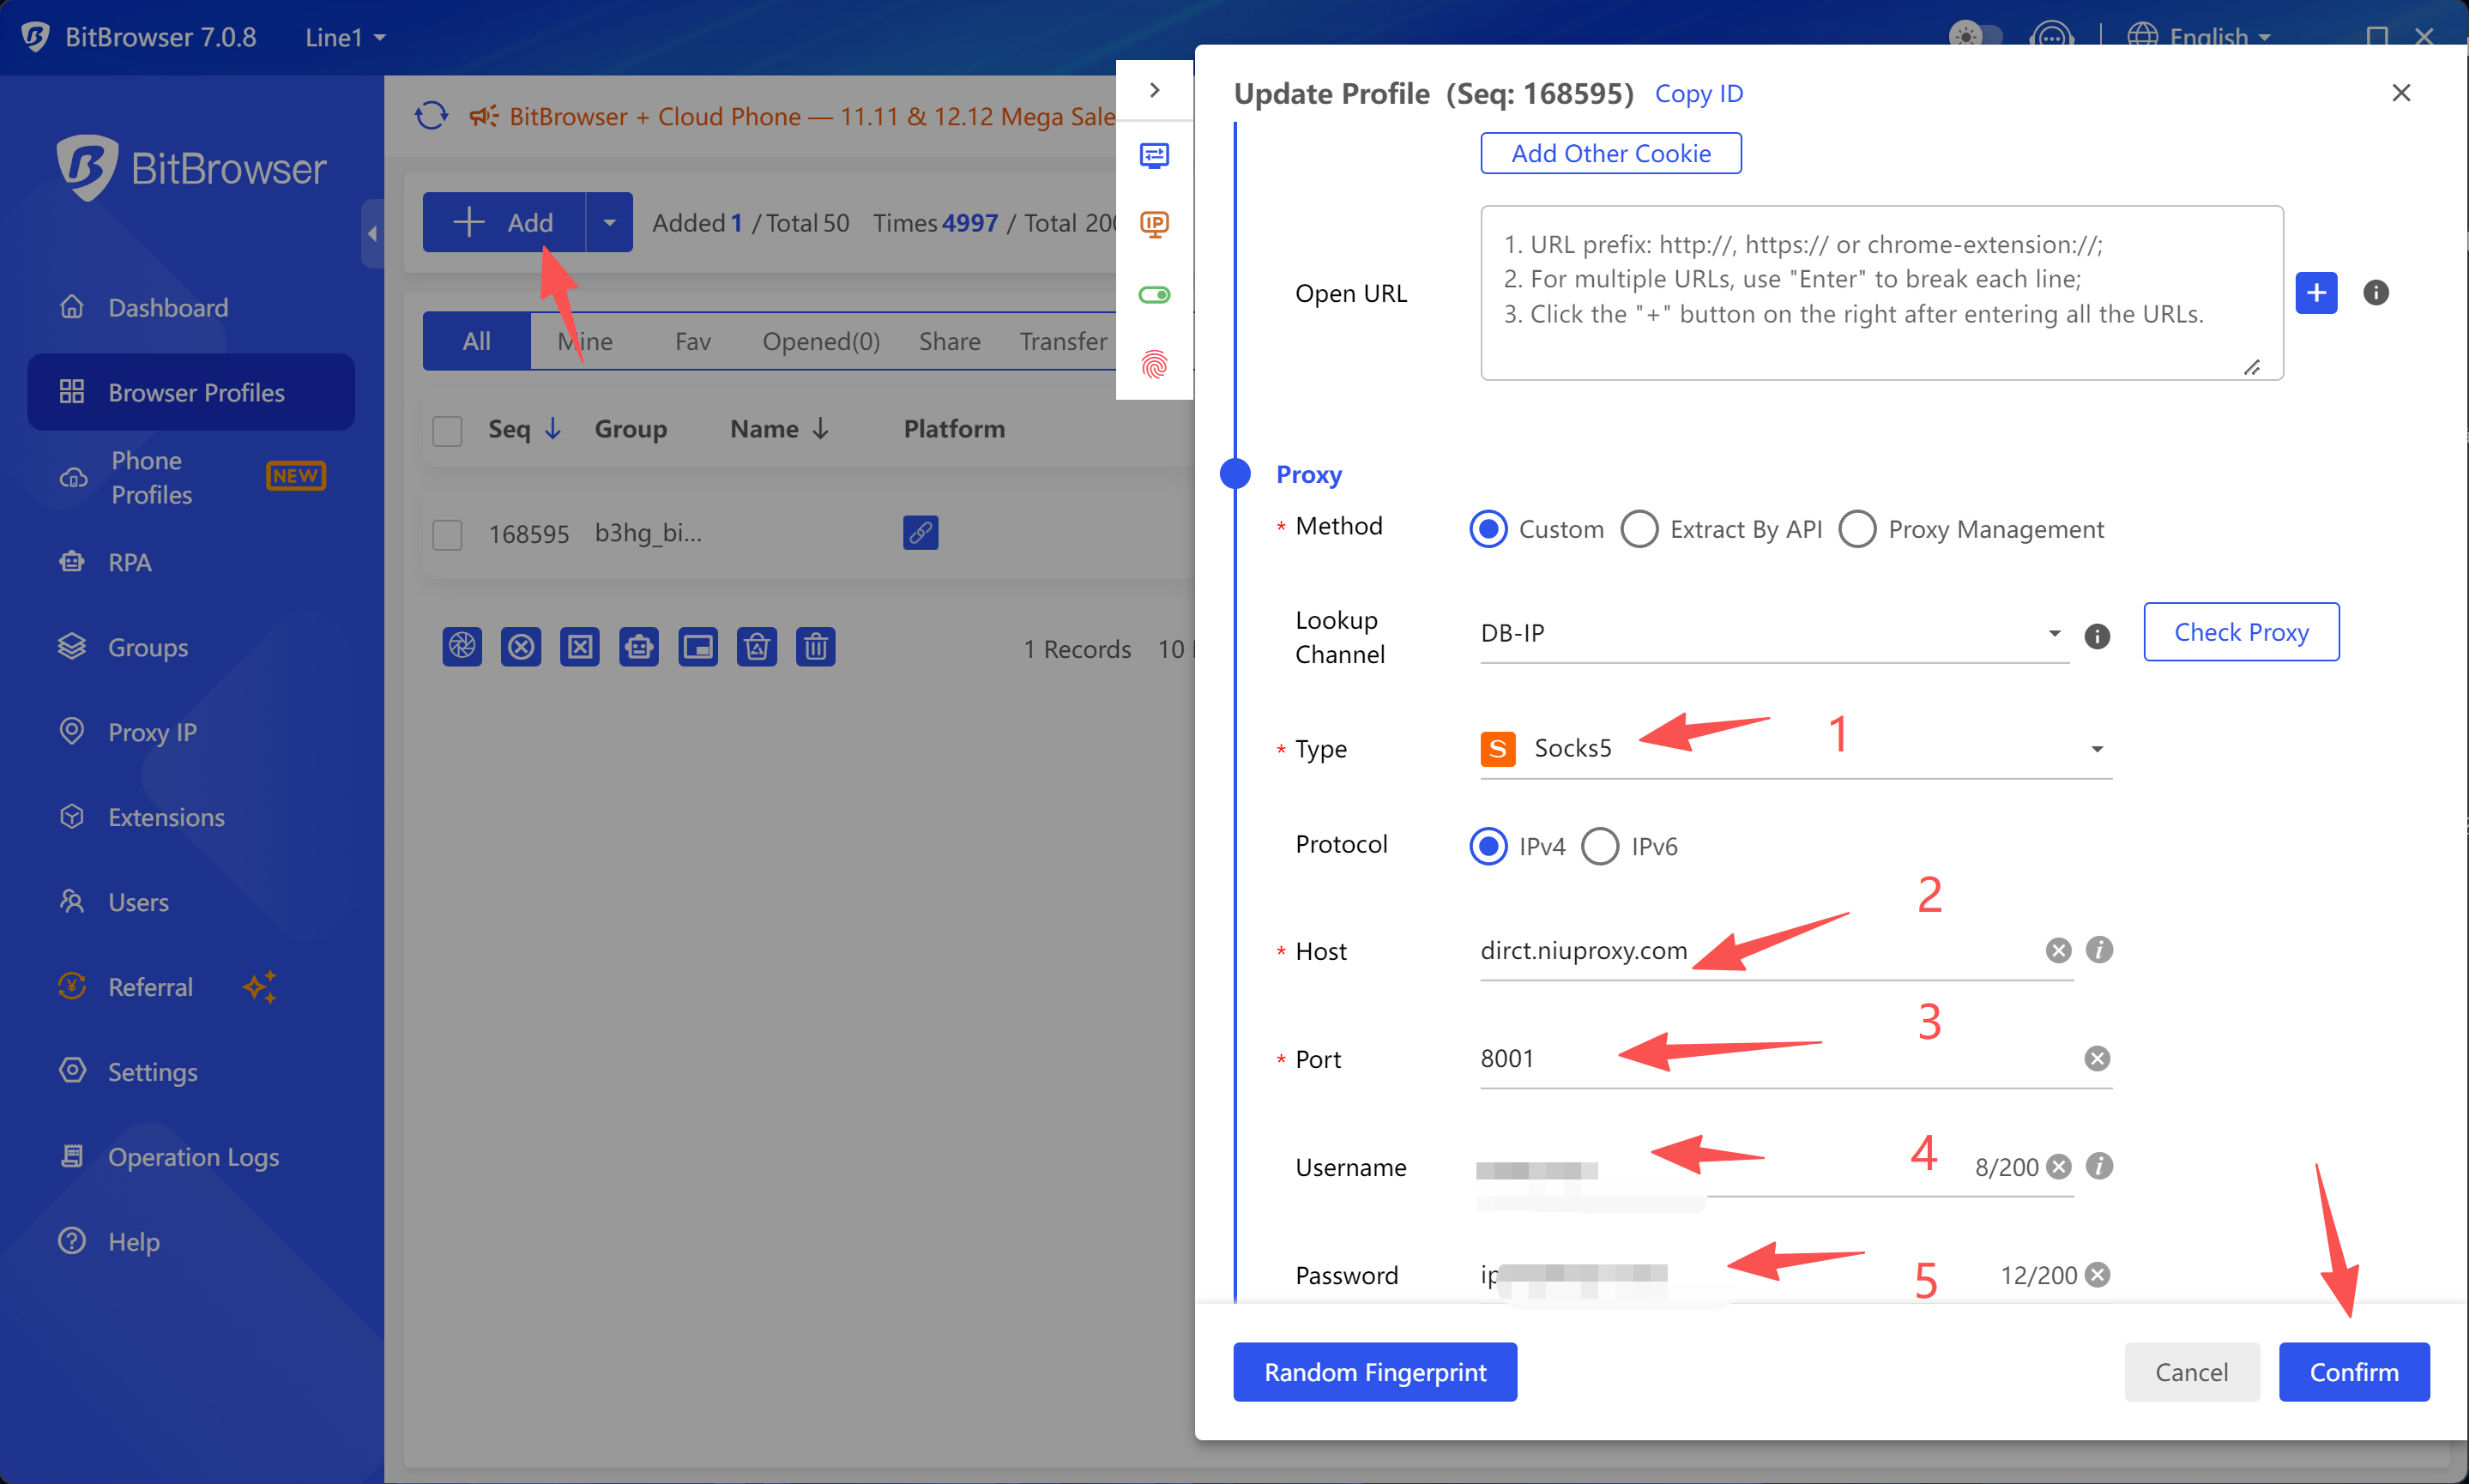
Task: Switch to the Opened(0) tab
Action: (x=821, y=341)
